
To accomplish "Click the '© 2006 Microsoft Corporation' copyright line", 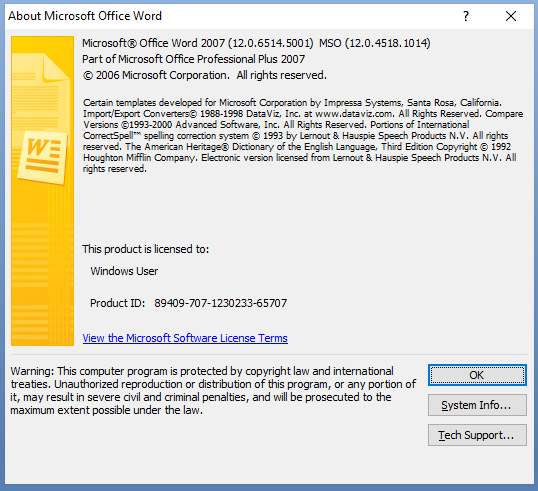I will (204, 75).
